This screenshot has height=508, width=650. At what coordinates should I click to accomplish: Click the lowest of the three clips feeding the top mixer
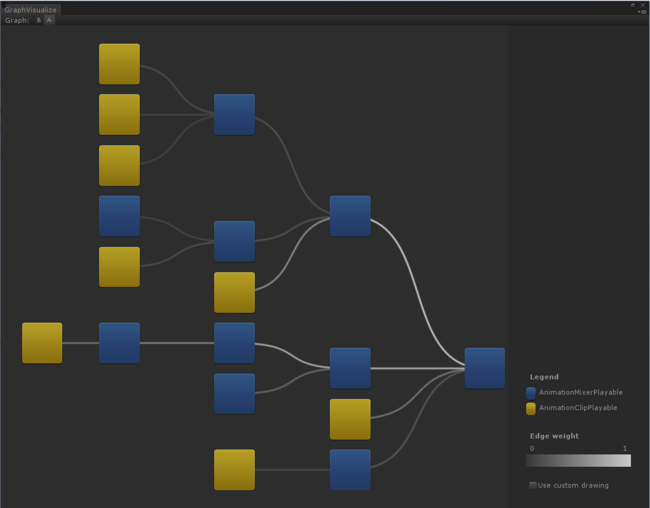pos(119,165)
